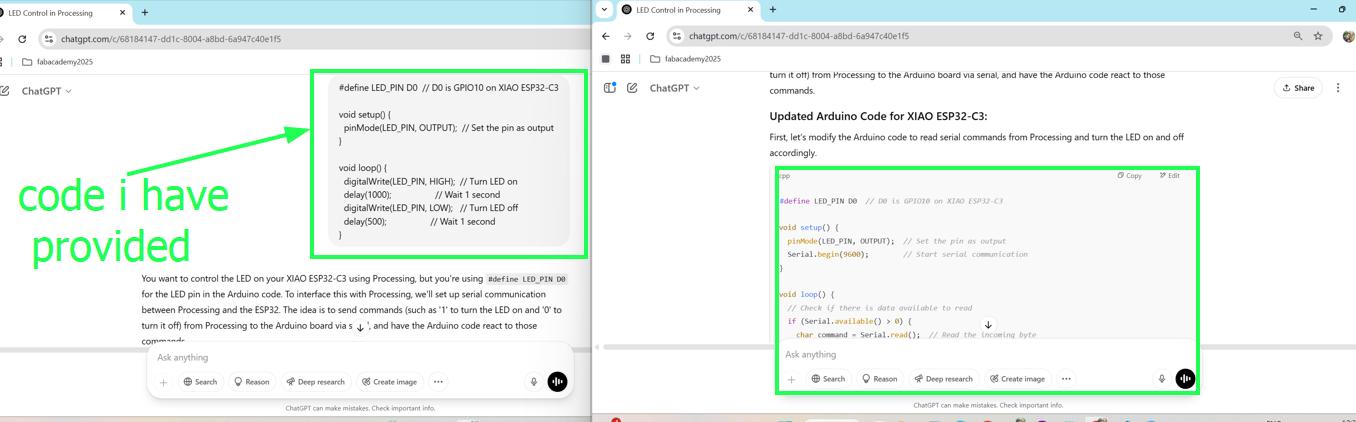Select Create image in the right window composer
The height and width of the screenshot is (422, 1356).
[x=1017, y=379]
